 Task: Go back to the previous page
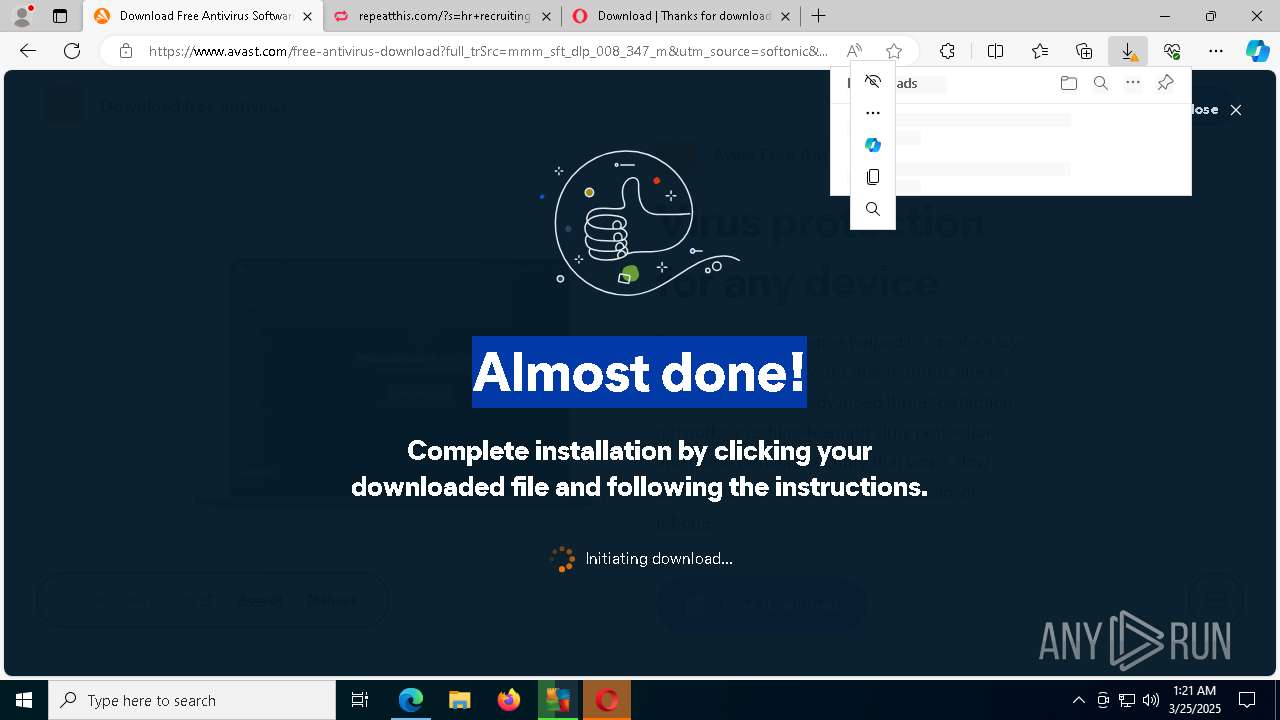point(28,51)
